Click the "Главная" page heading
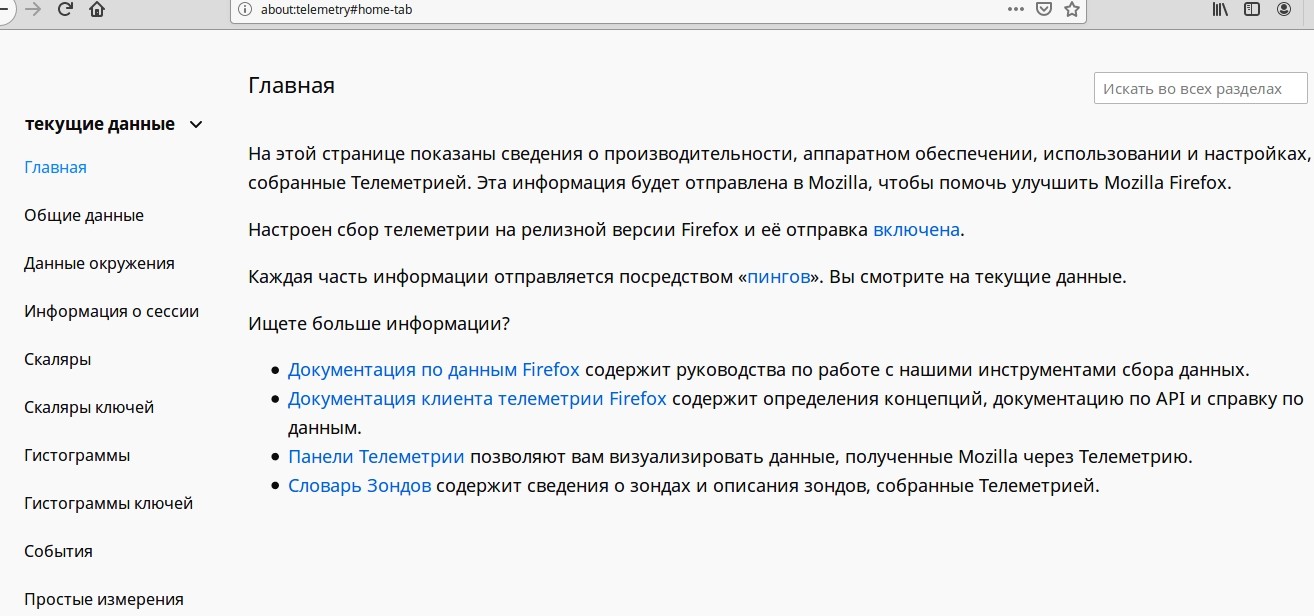The height and width of the screenshot is (616, 1314). (291, 85)
